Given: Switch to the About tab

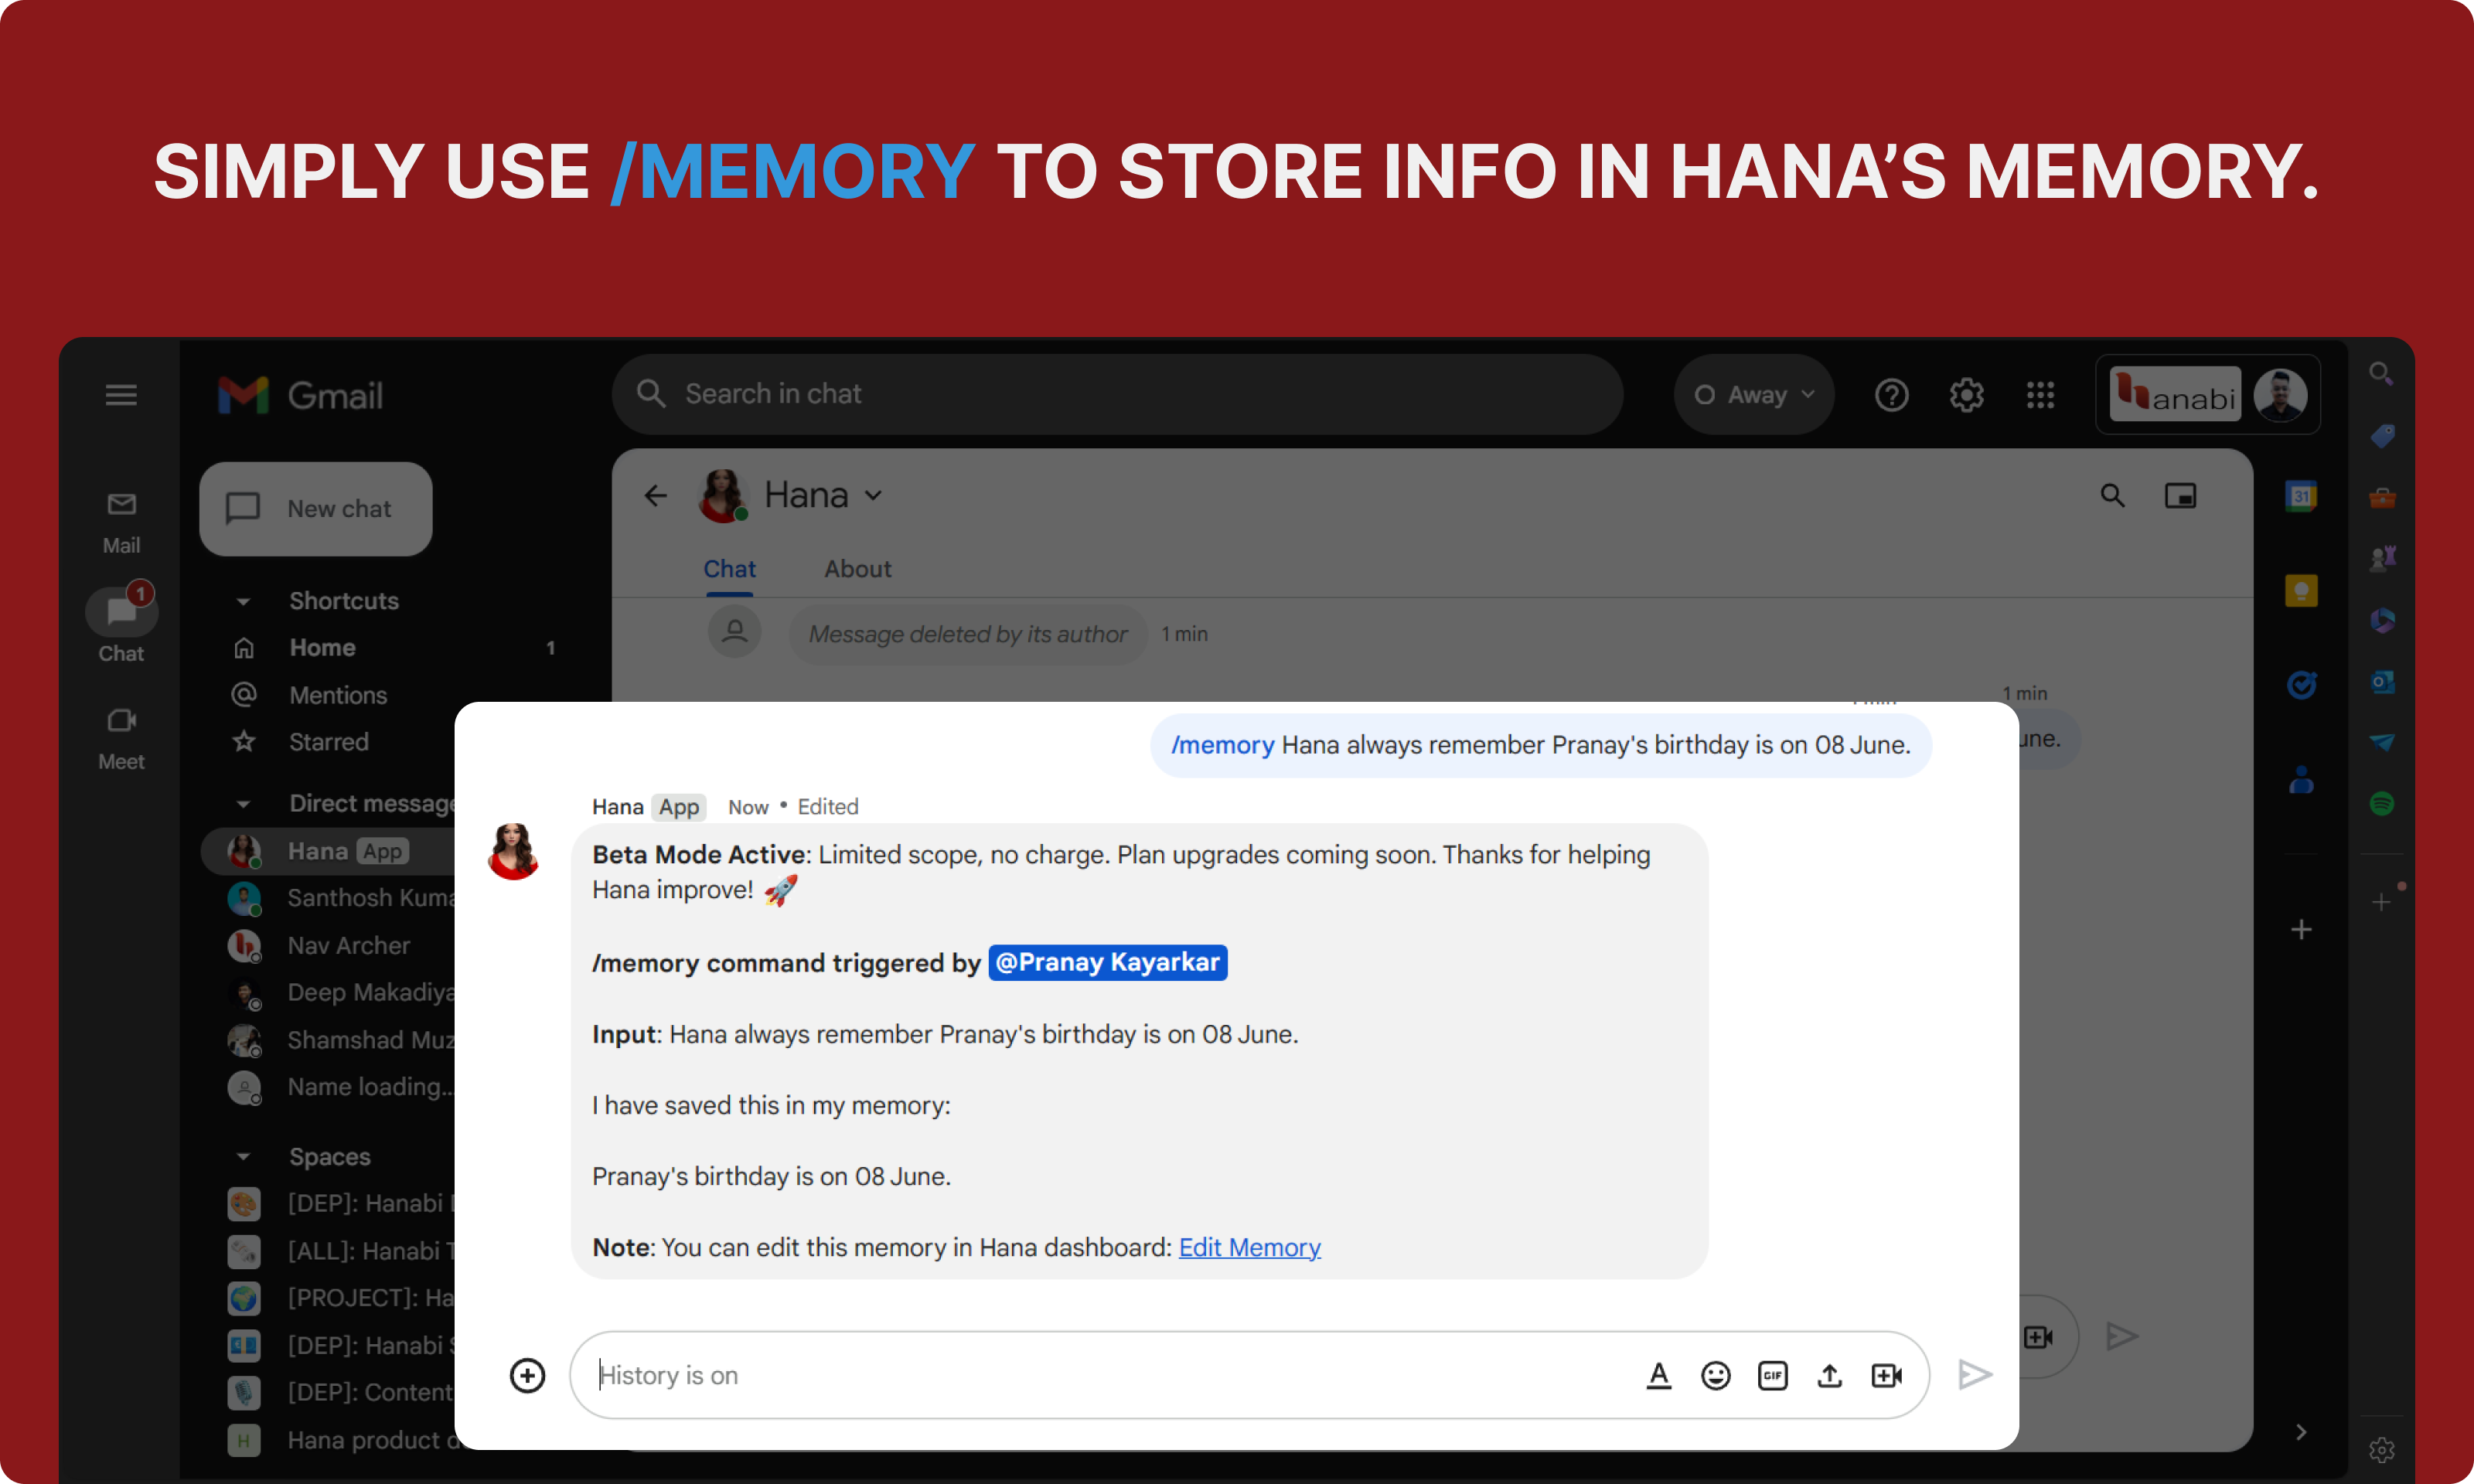Looking at the screenshot, I should pyautogui.click(x=857, y=569).
